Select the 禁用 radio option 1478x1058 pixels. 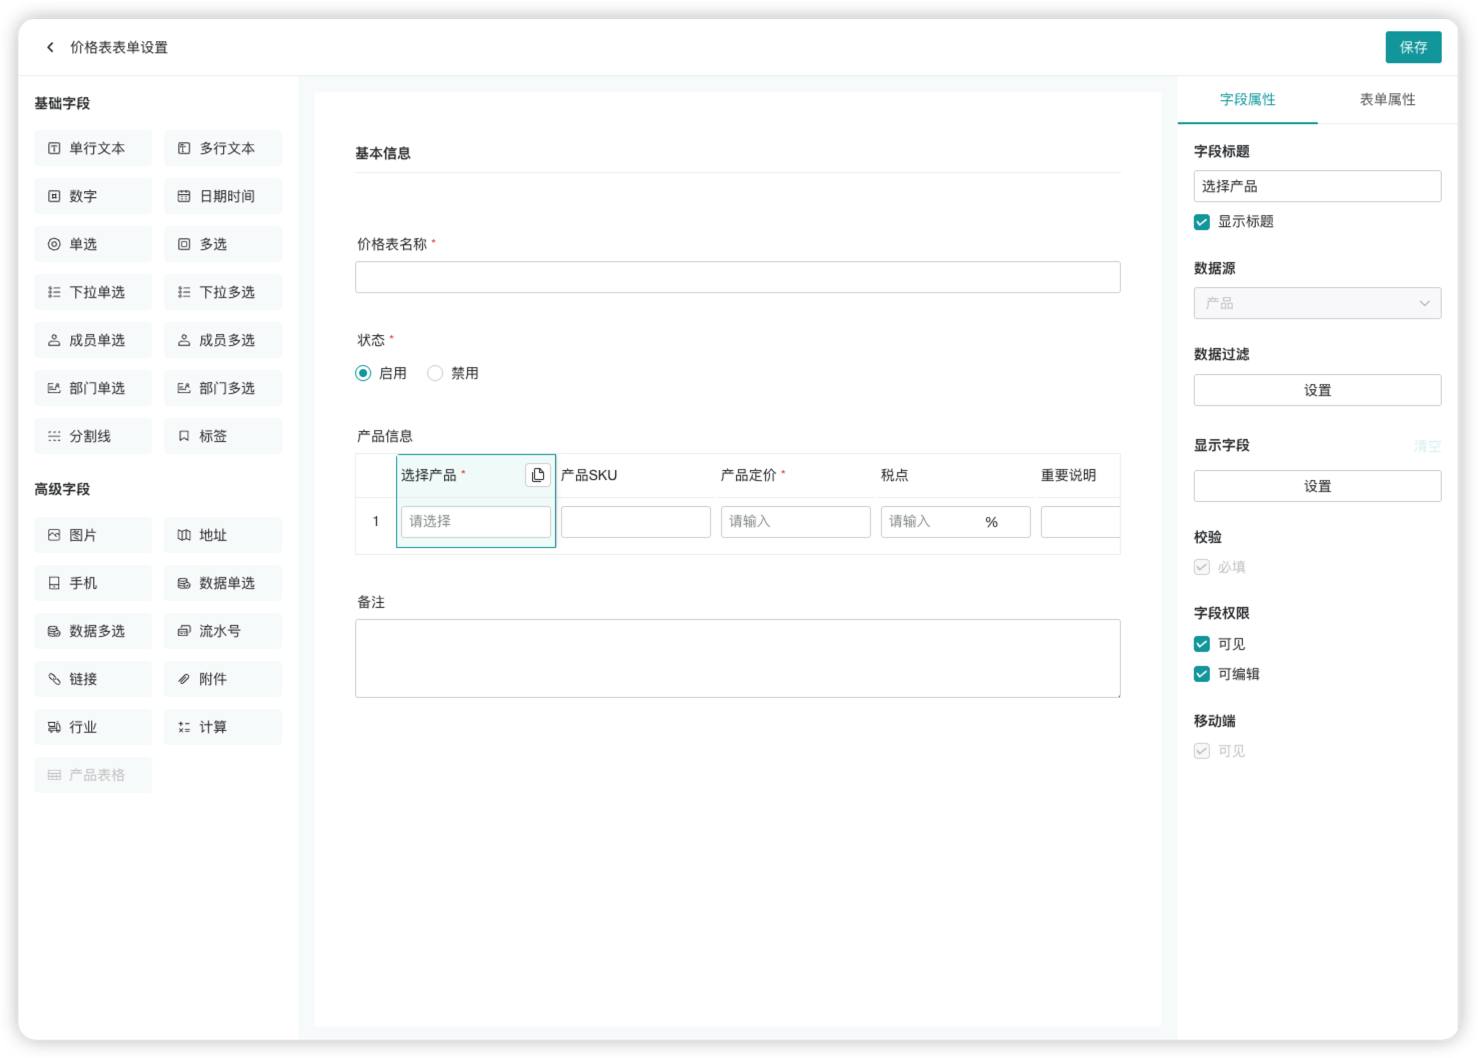[x=435, y=373]
